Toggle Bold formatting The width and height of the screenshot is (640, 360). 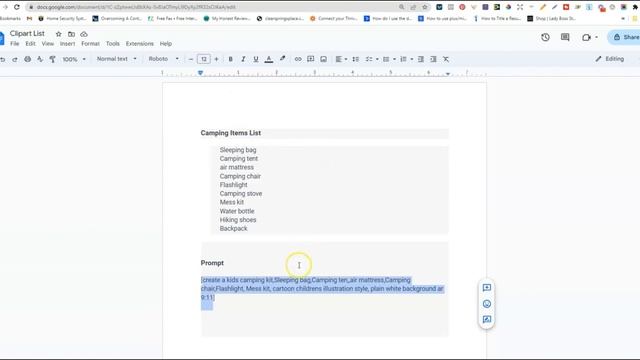[x=230, y=59]
